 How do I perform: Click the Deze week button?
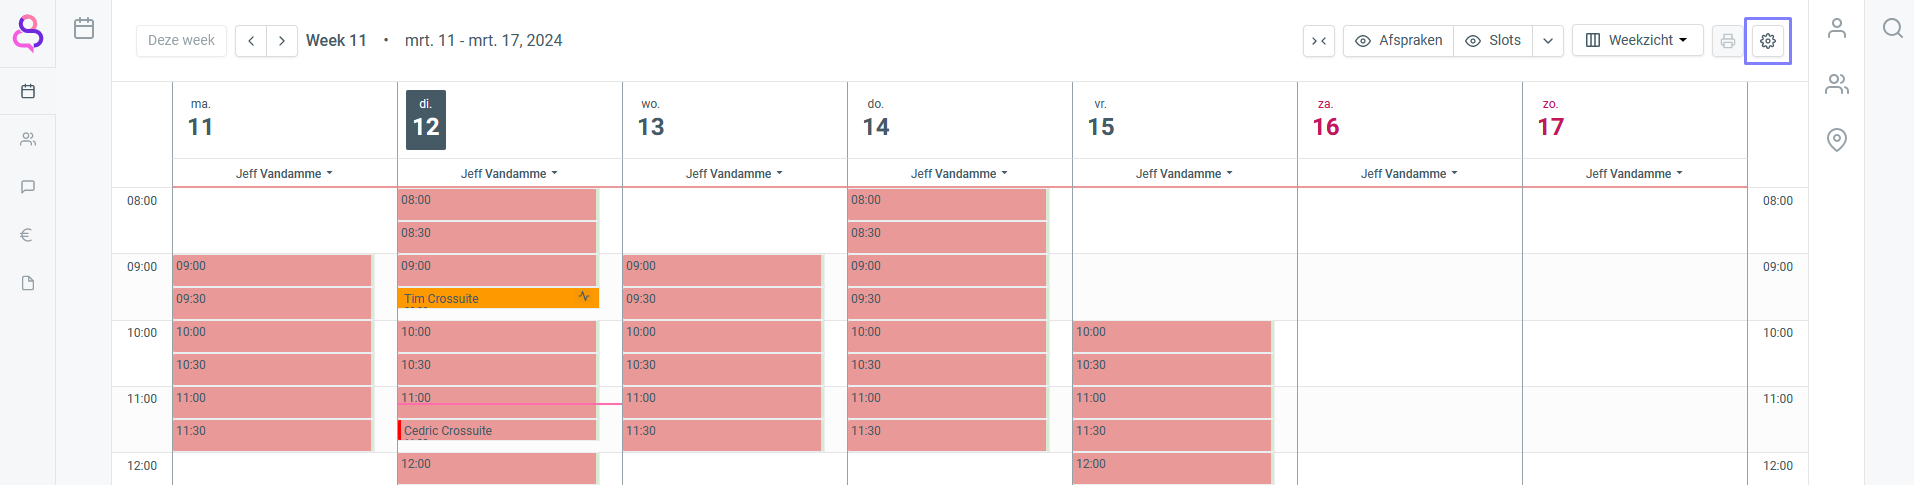click(181, 41)
